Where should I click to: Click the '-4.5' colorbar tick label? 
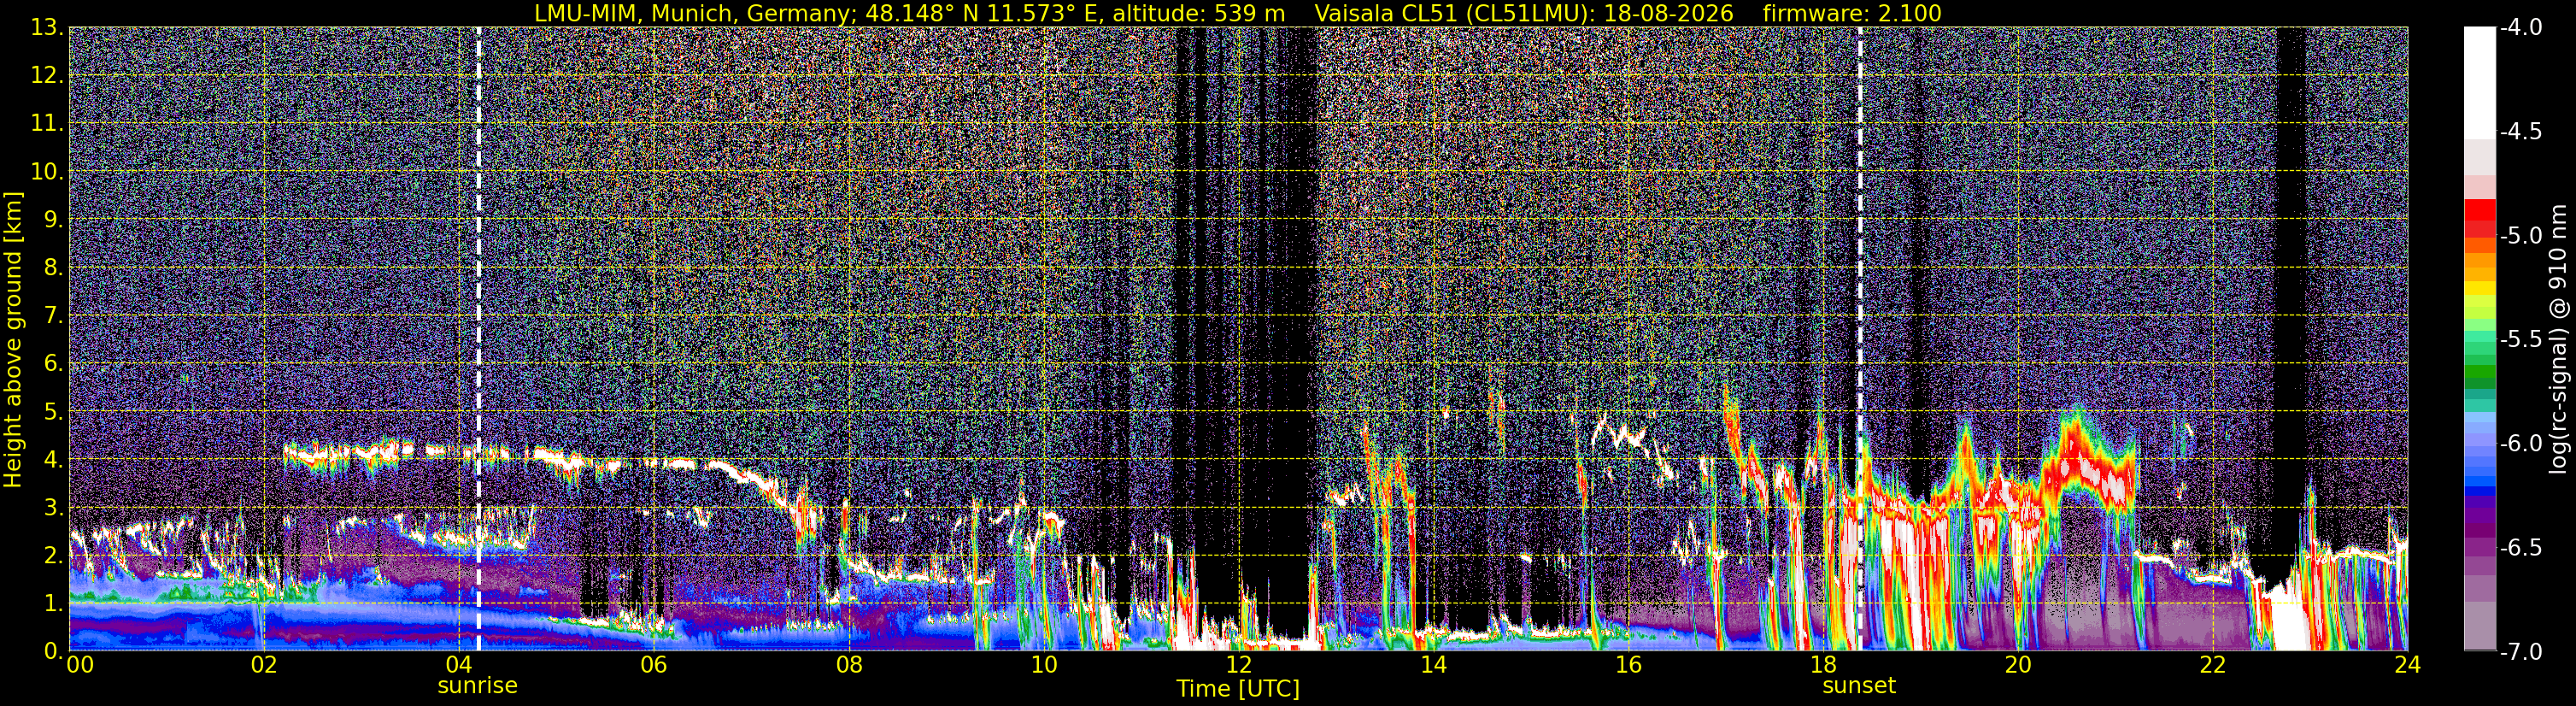tap(2520, 131)
